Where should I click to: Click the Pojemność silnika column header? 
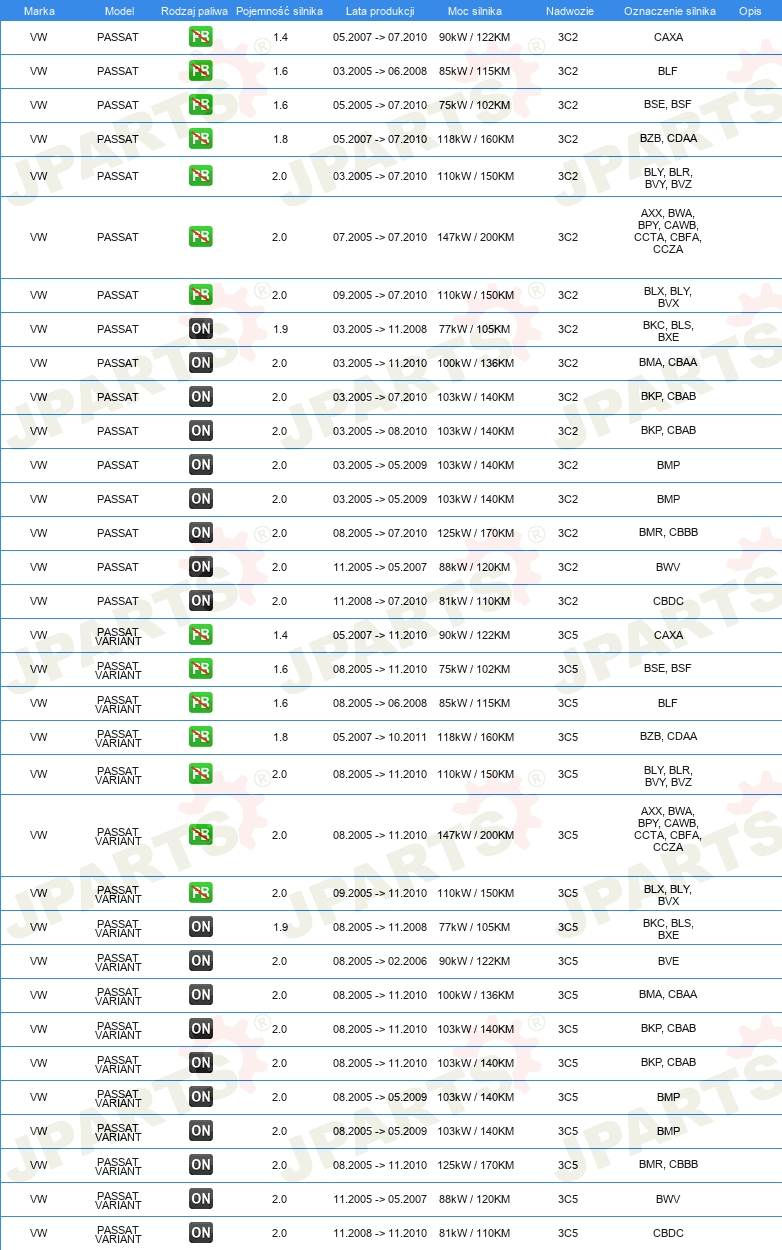point(279,10)
